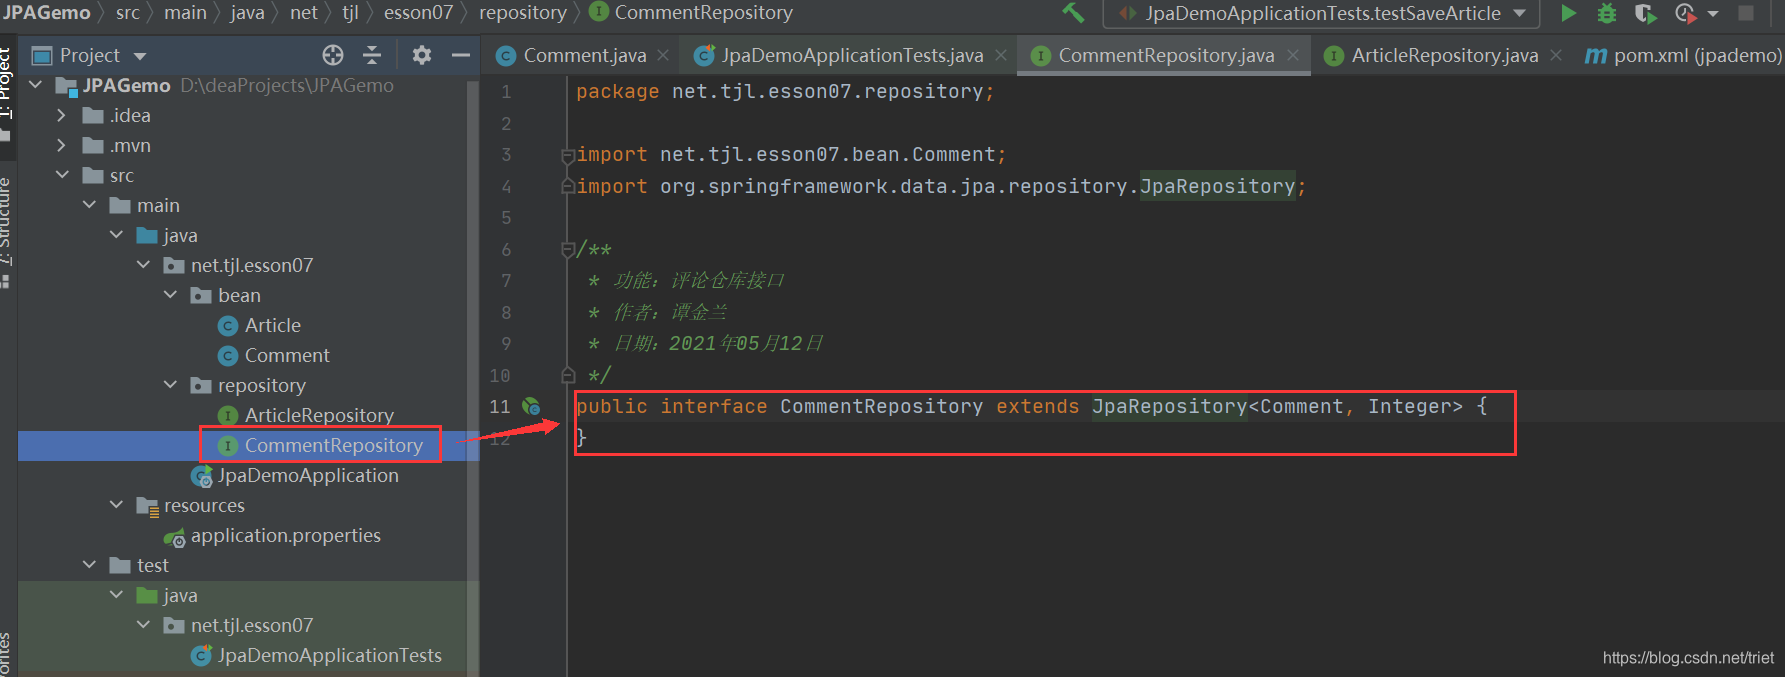Click the Stop square icon
This screenshot has height=677, width=1785.
(1746, 13)
